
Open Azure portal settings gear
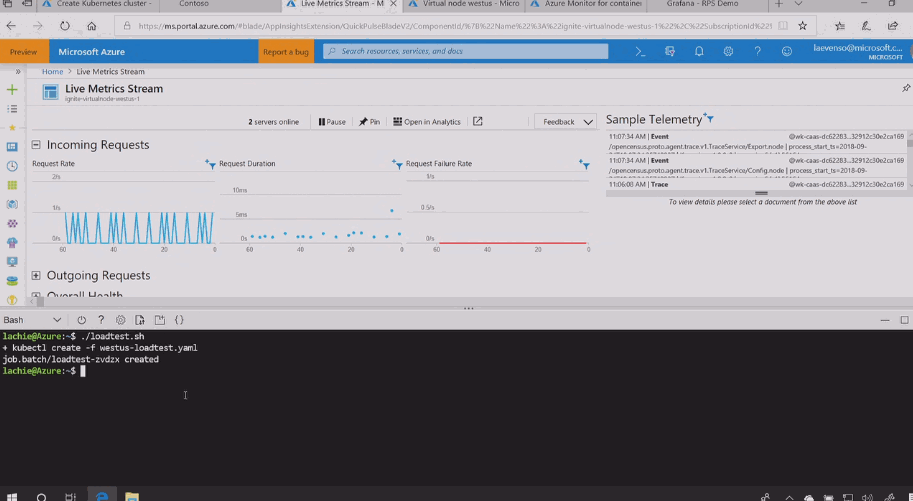pyautogui.click(x=728, y=51)
